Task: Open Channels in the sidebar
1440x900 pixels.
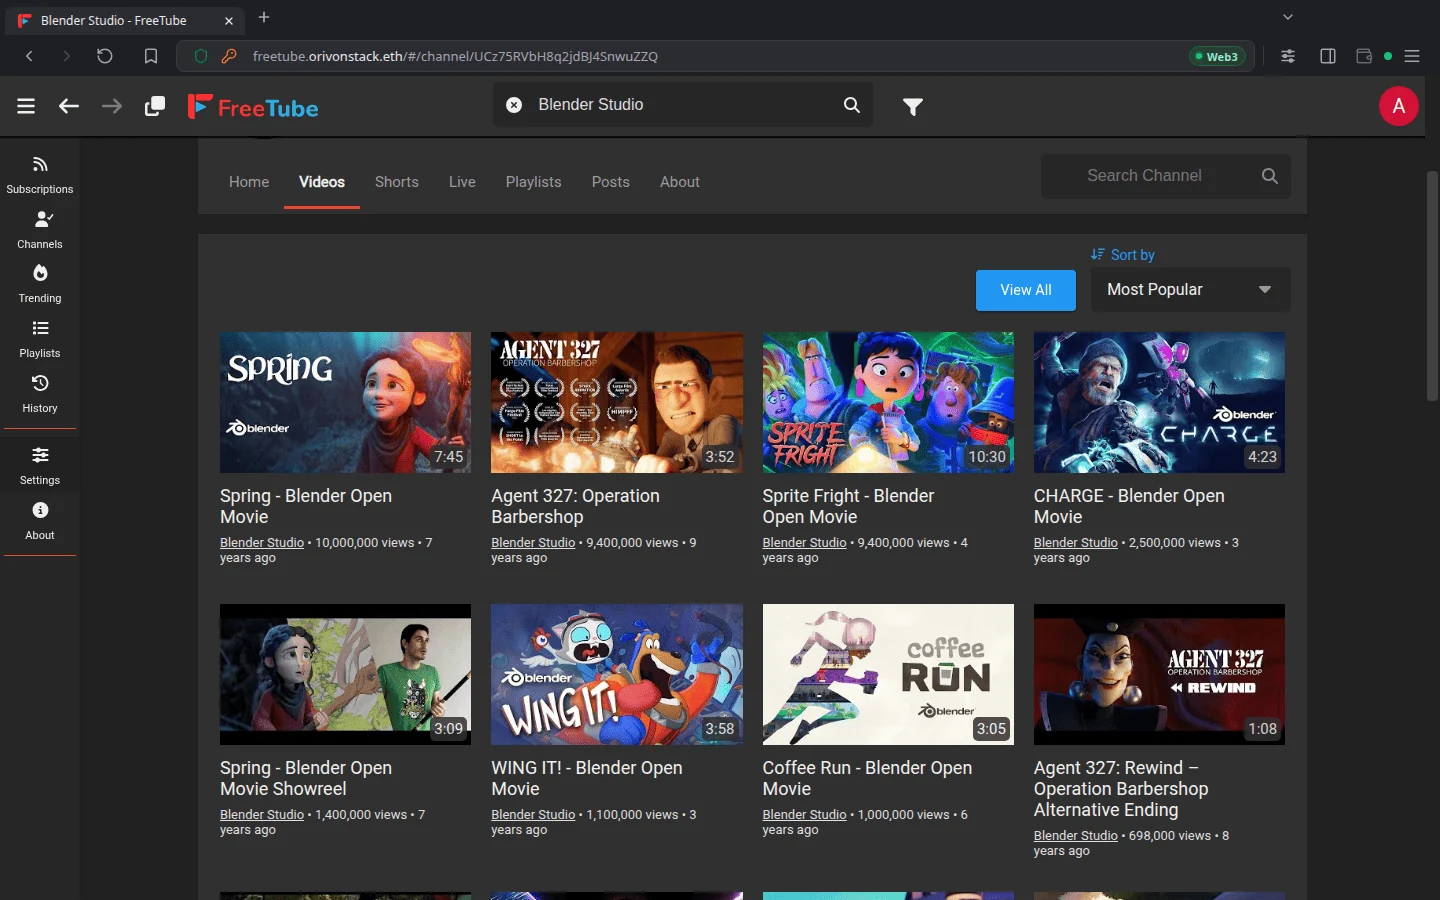Action: pos(40,230)
